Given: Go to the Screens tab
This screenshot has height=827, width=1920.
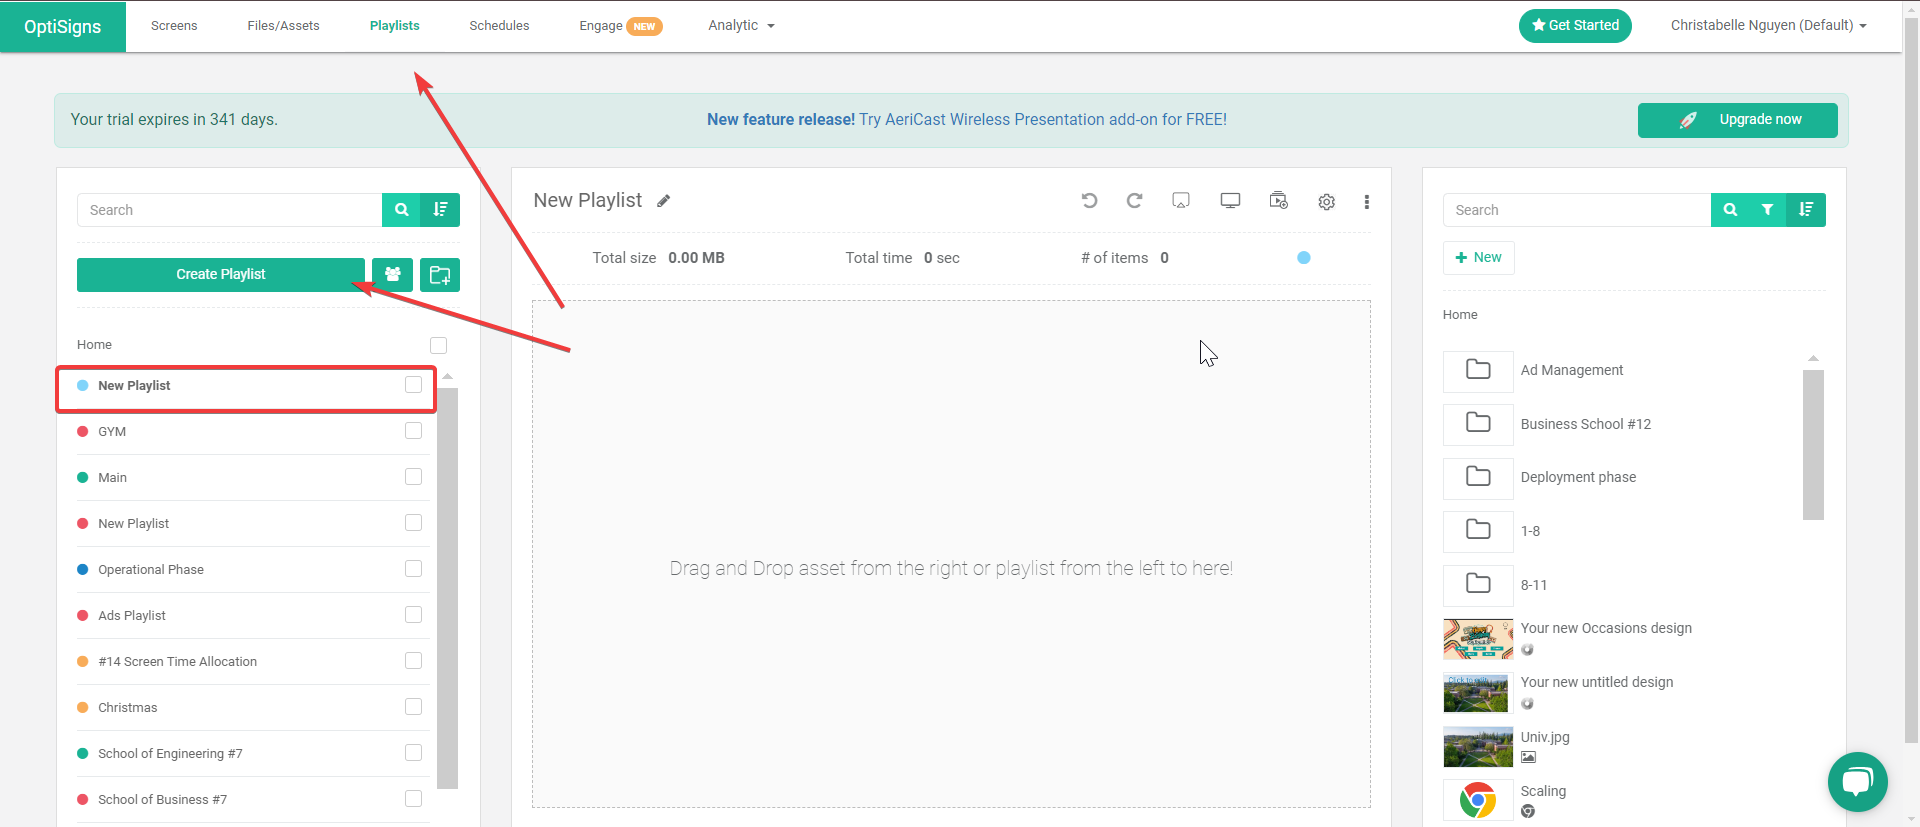Looking at the screenshot, I should click(174, 25).
